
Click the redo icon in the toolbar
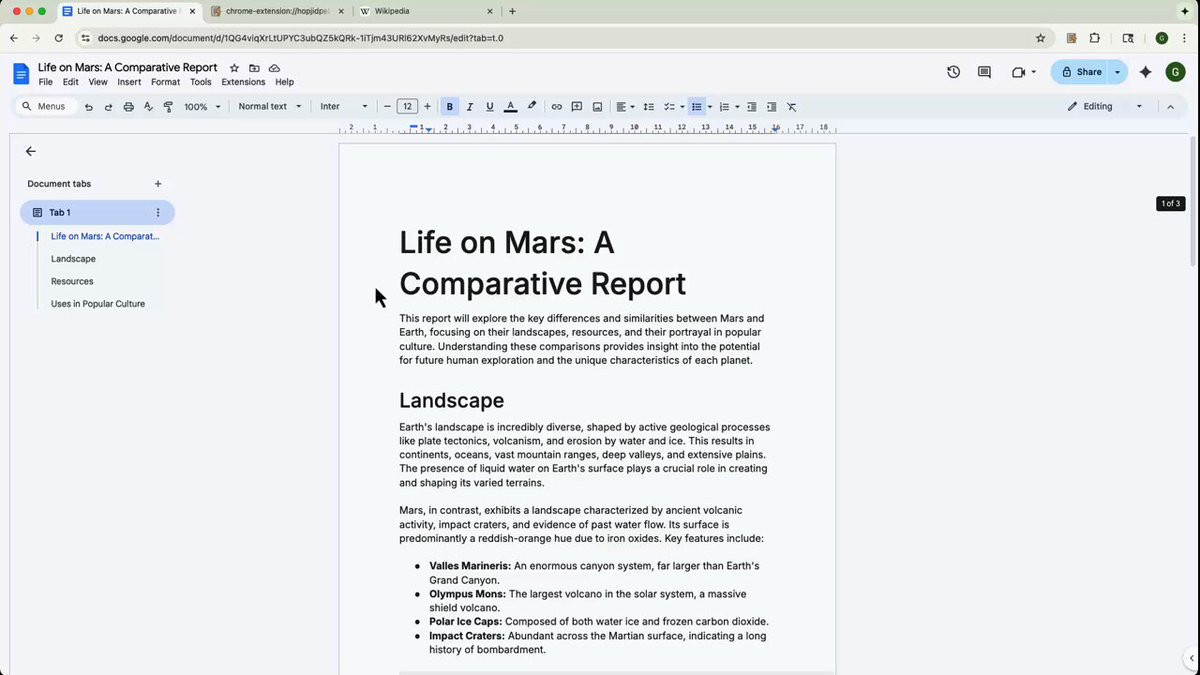tap(108, 107)
